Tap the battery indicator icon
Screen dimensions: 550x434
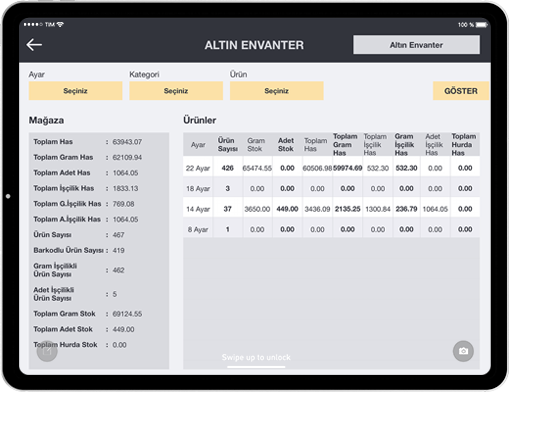click(481, 25)
